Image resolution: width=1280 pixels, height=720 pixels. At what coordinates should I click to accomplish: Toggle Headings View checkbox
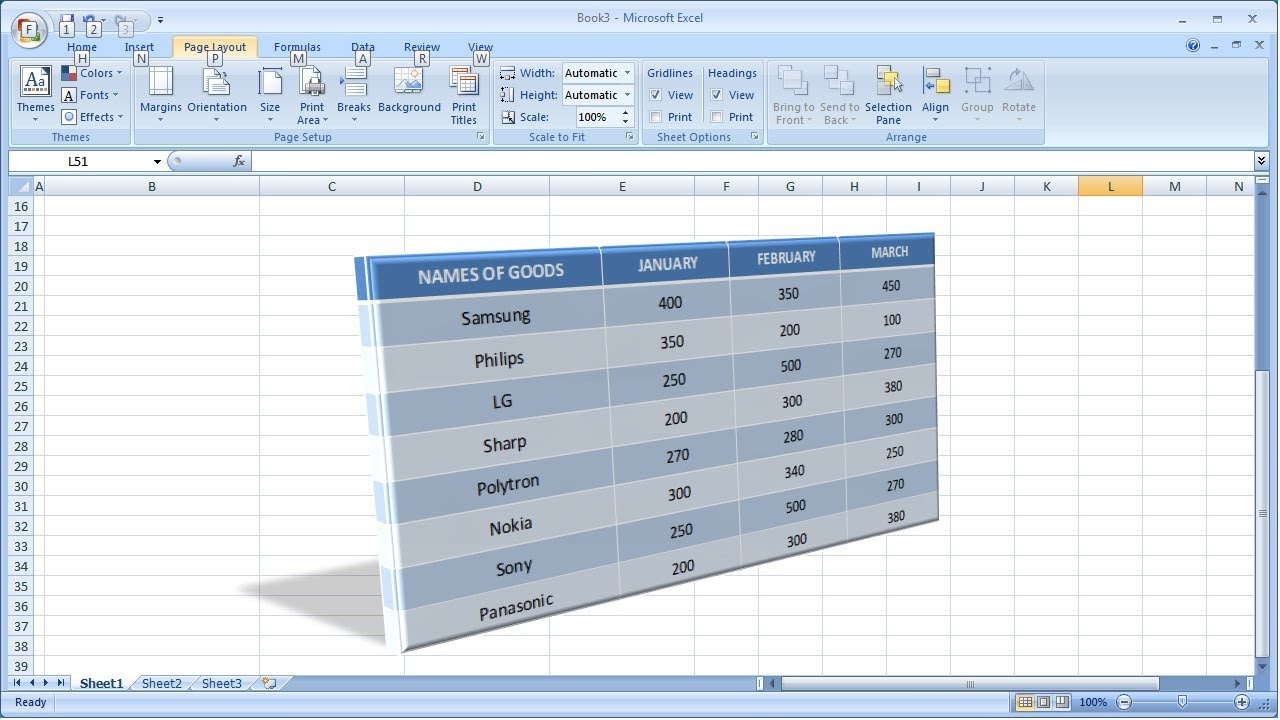pyautogui.click(x=717, y=95)
